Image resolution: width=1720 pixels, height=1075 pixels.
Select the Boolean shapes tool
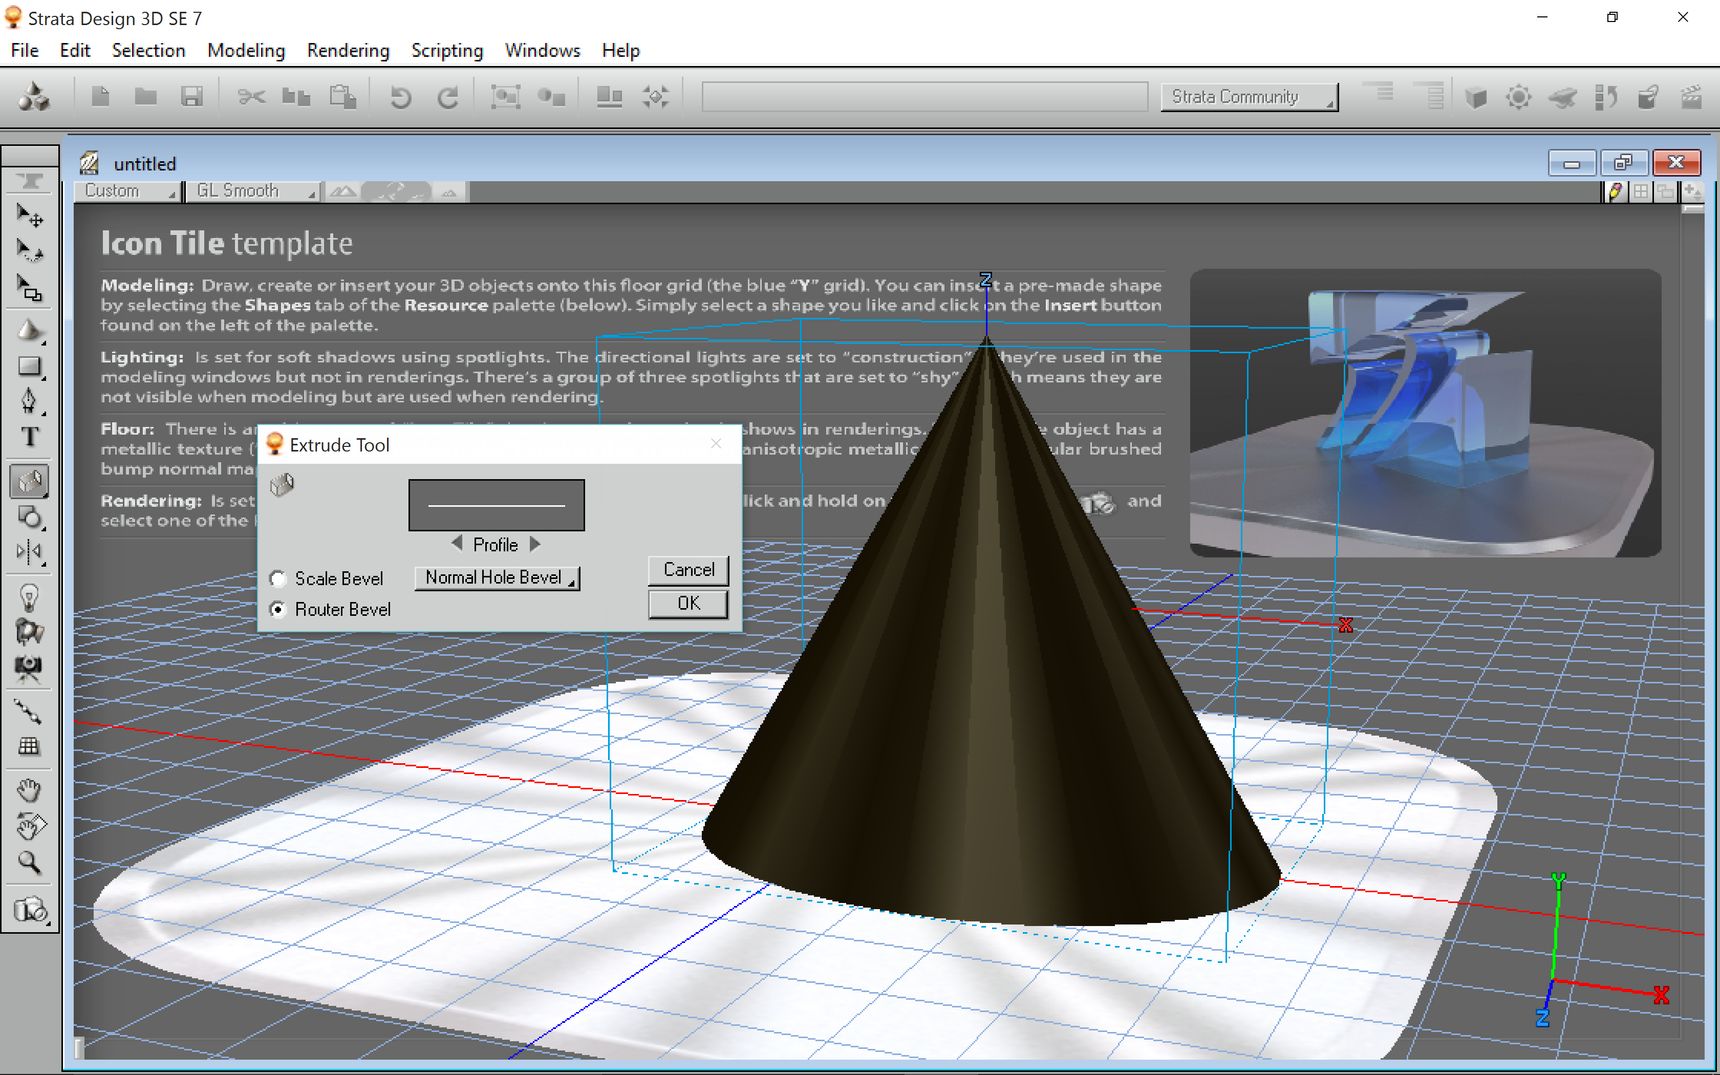tap(30, 517)
